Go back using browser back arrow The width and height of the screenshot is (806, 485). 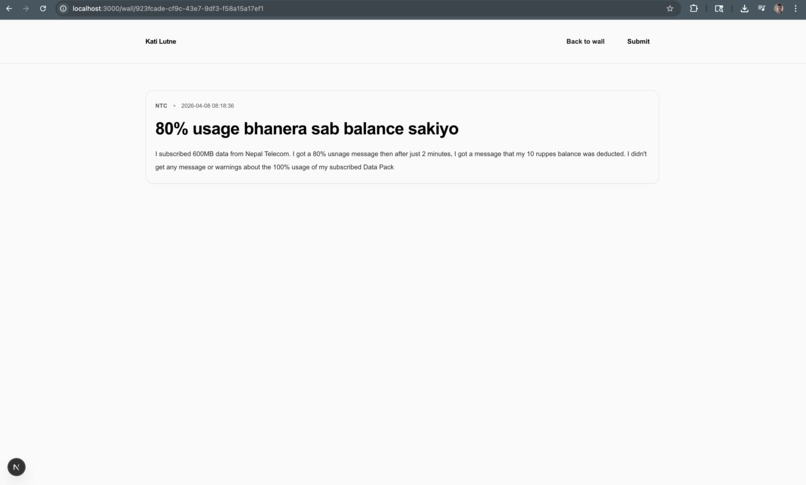(9, 9)
